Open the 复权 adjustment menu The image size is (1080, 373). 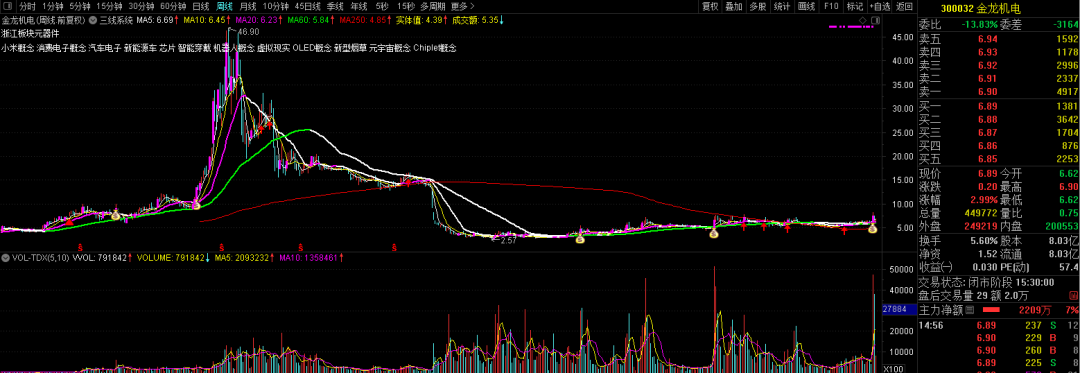click(x=710, y=6)
